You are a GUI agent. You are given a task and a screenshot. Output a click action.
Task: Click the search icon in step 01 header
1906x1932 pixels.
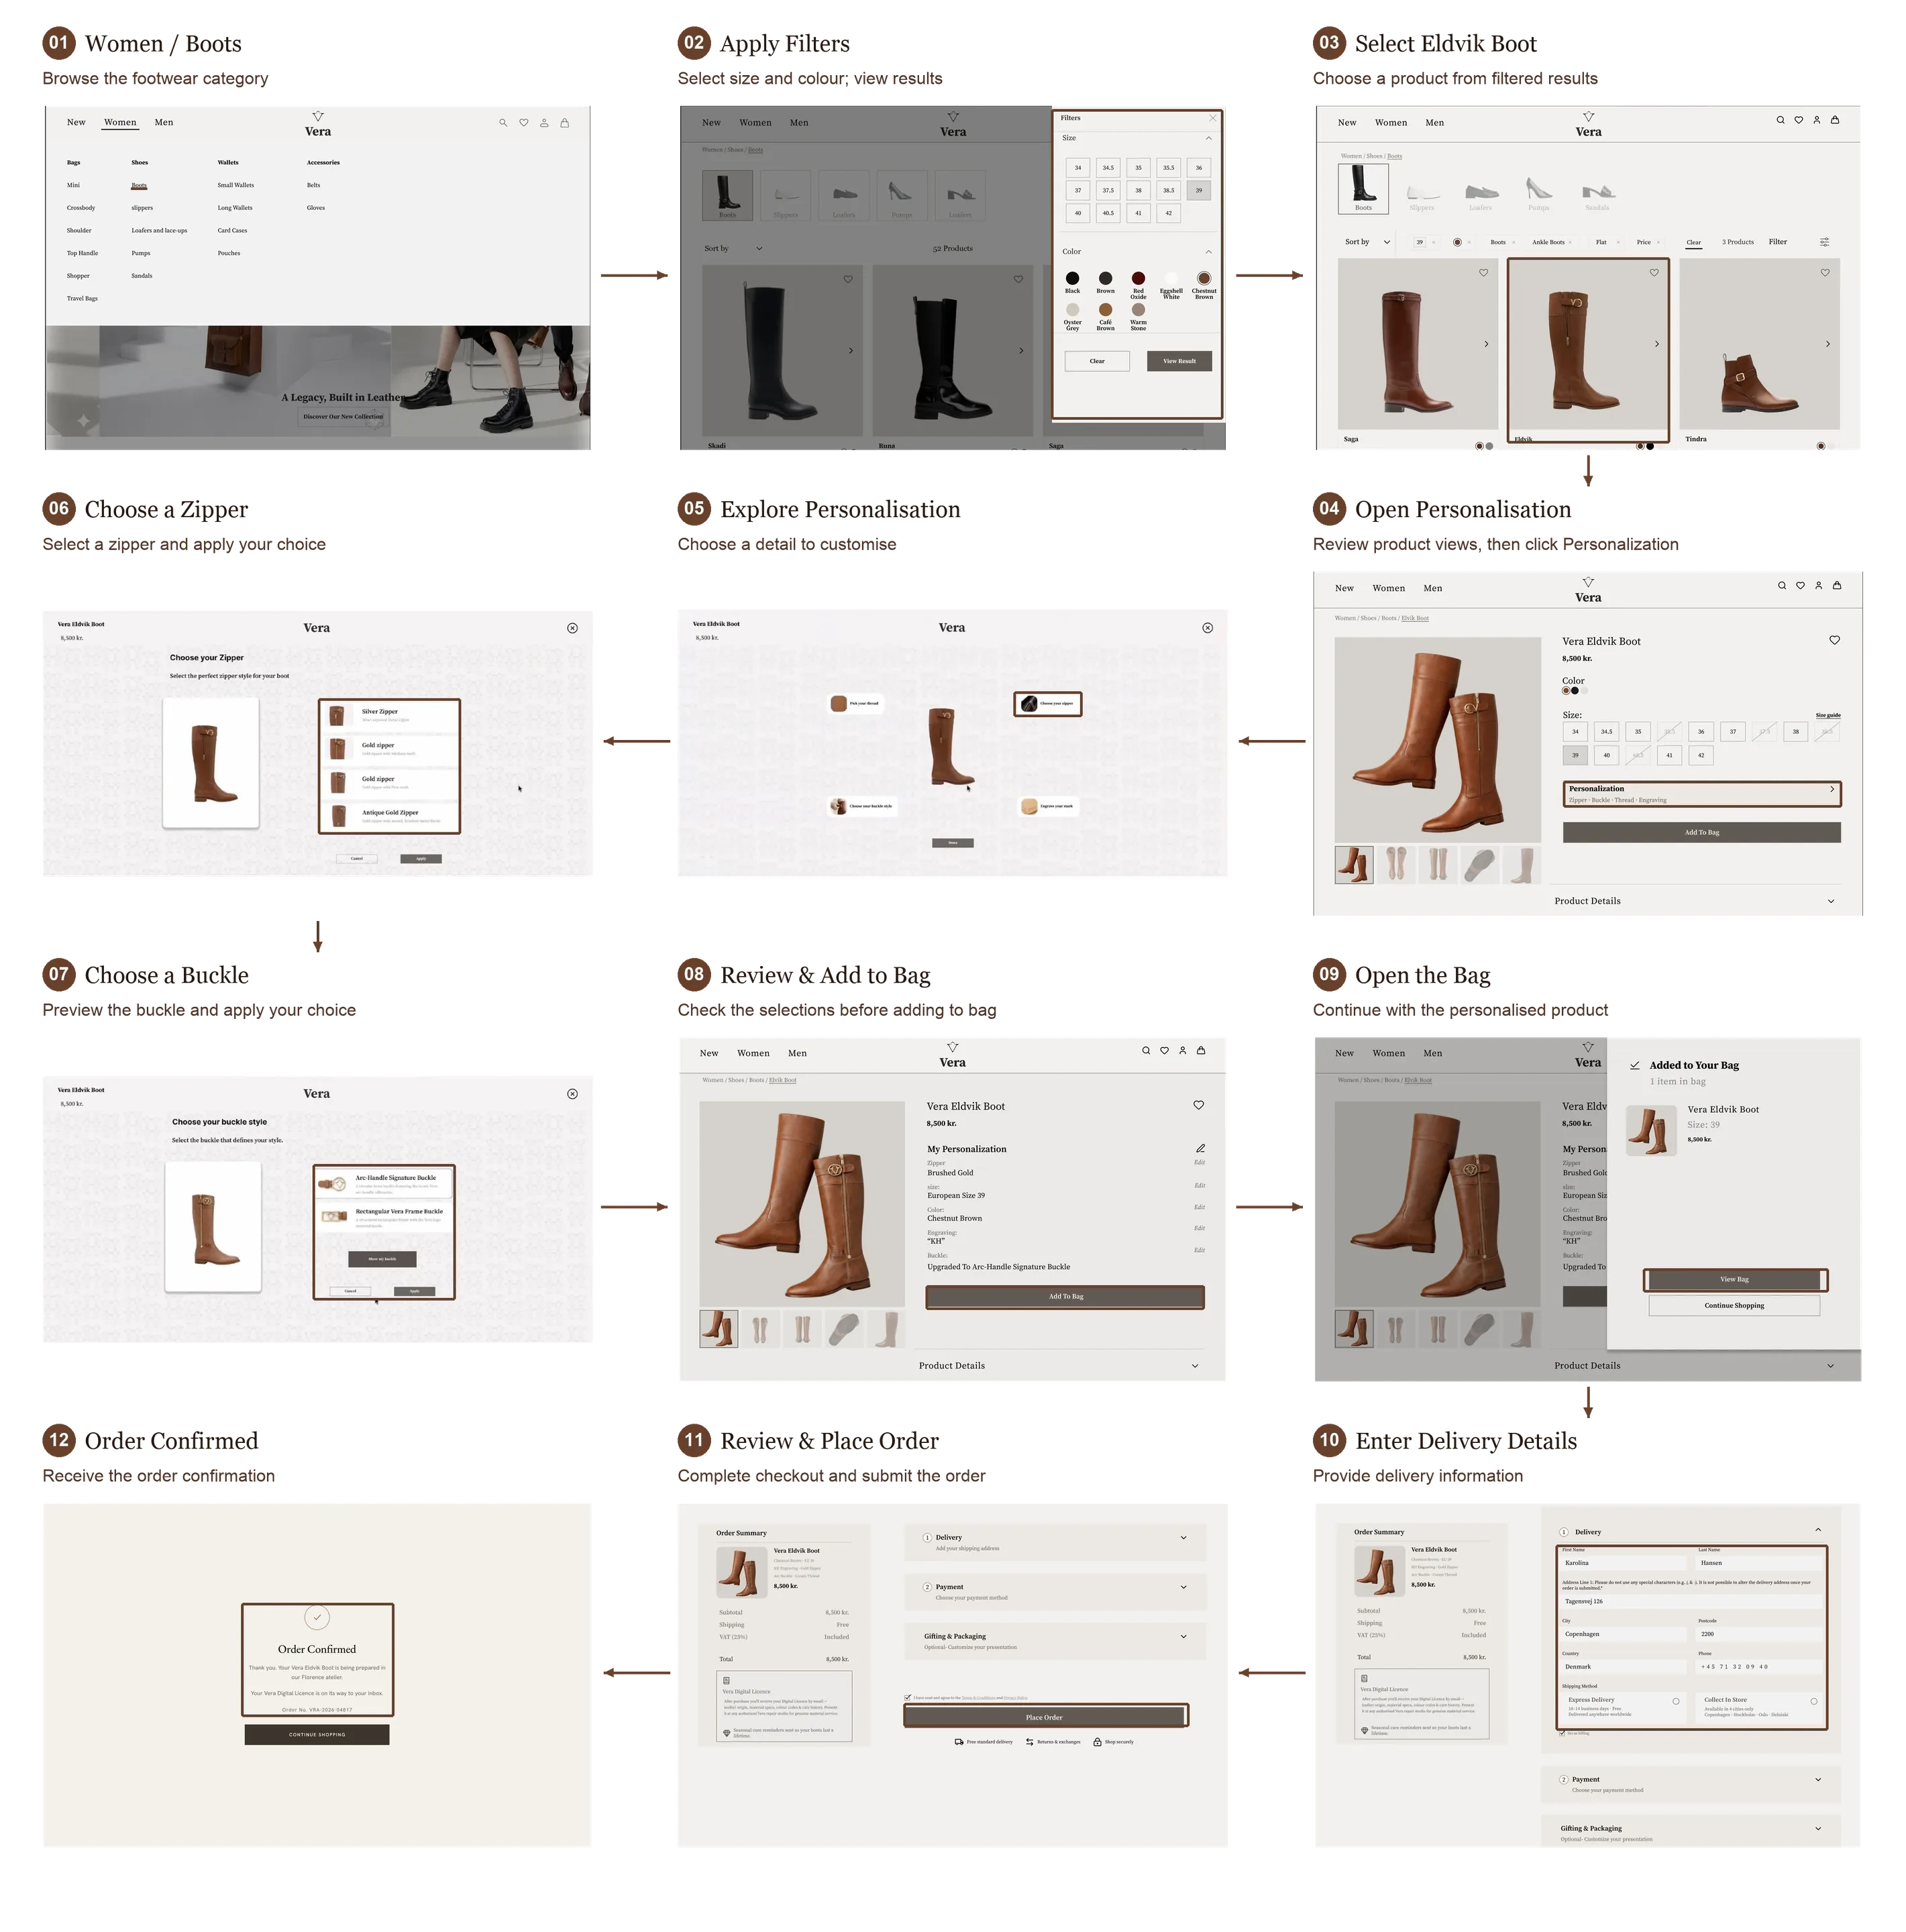click(x=503, y=123)
